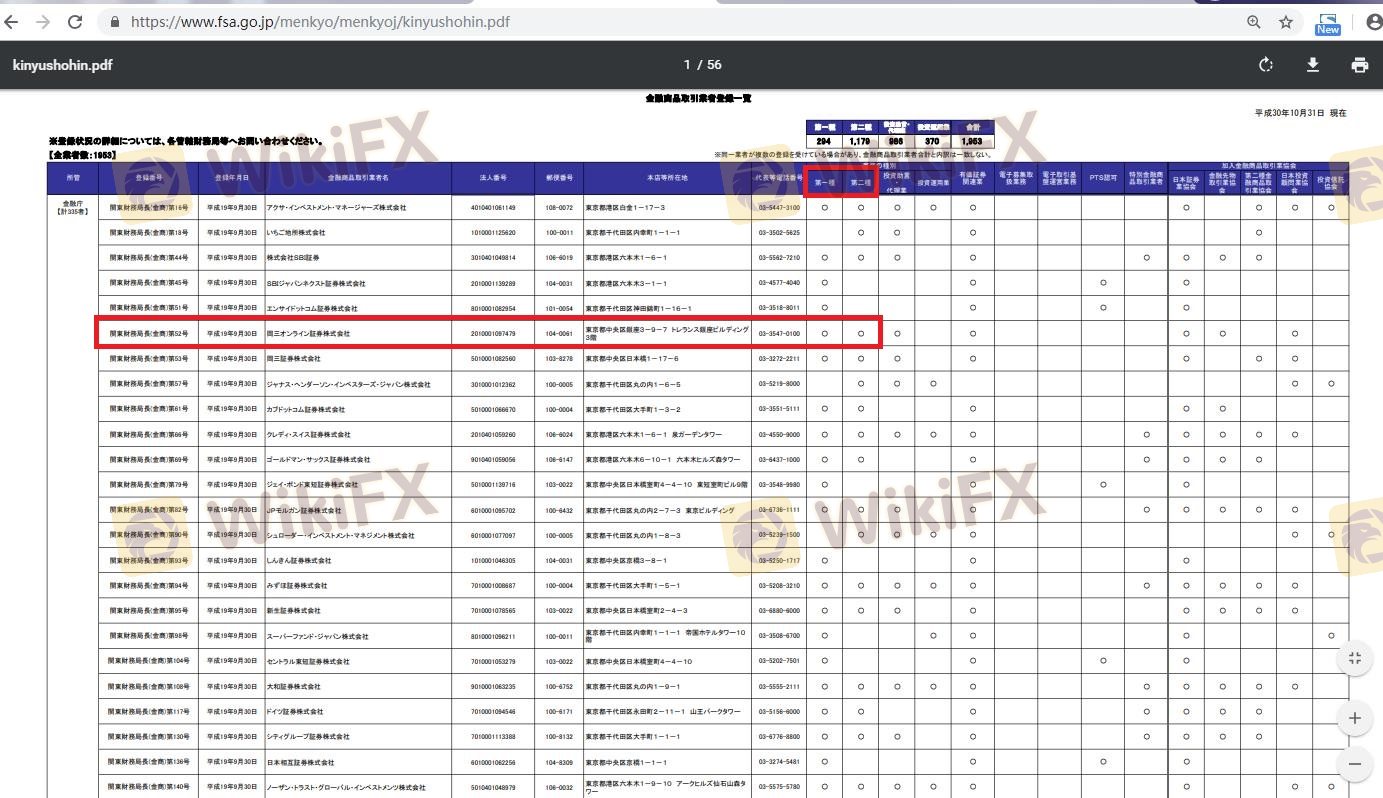Open the extension labeled New
Viewport: 1383px width, 798px height.
coord(1328,24)
